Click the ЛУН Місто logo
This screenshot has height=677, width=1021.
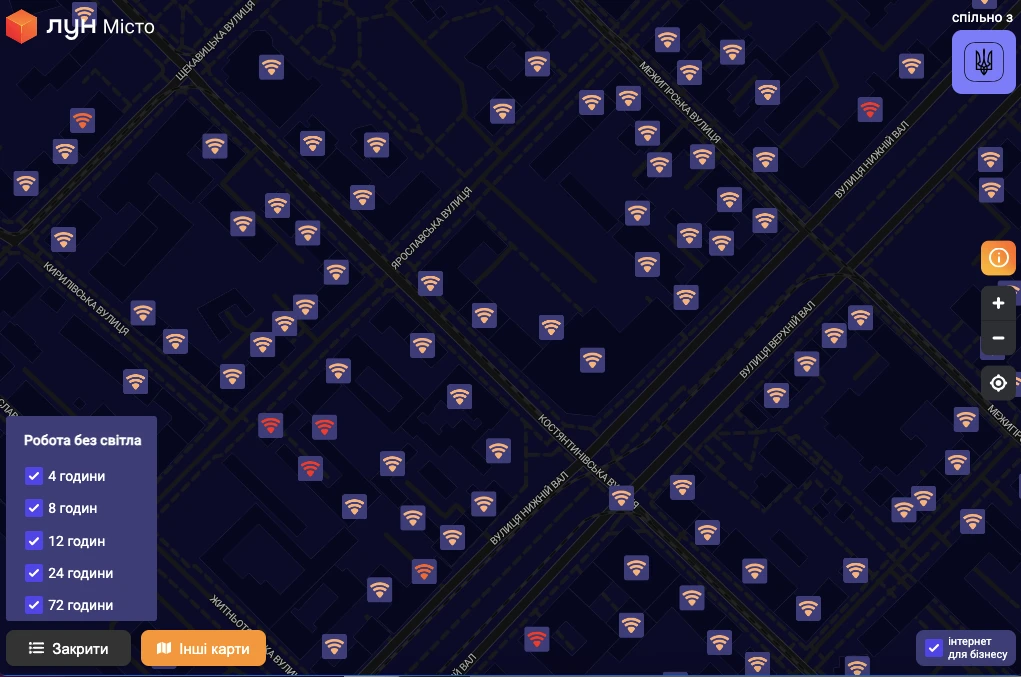click(81, 27)
